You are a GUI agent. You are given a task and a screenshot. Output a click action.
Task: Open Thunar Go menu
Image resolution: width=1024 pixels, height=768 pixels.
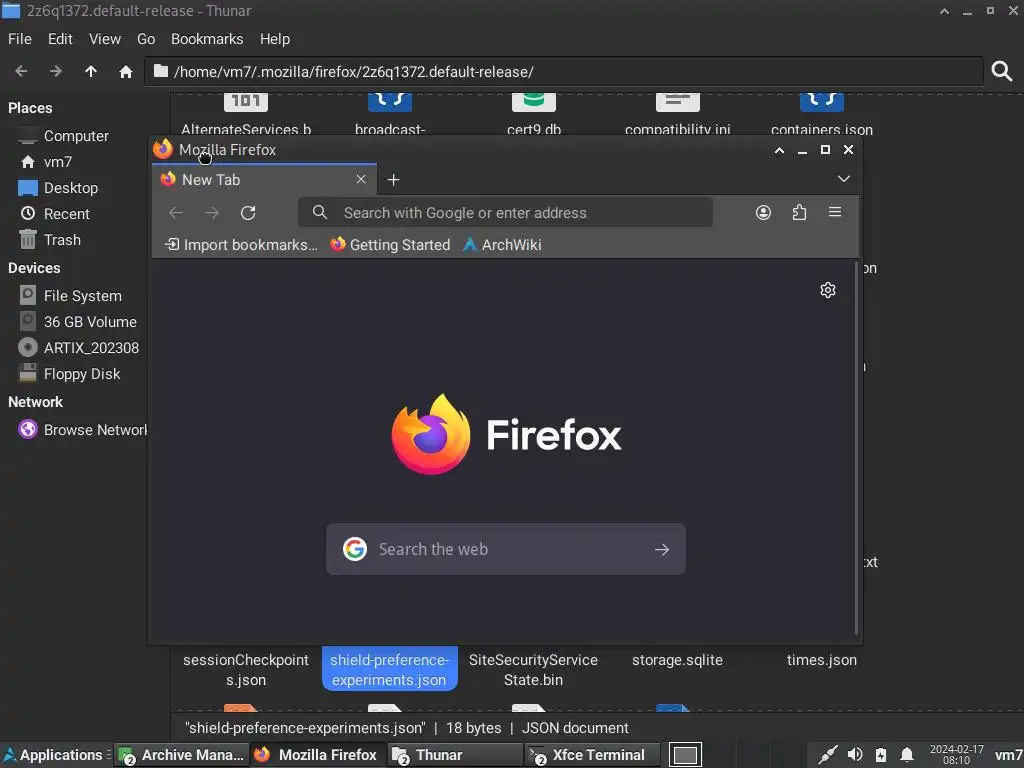pos(146,39)
